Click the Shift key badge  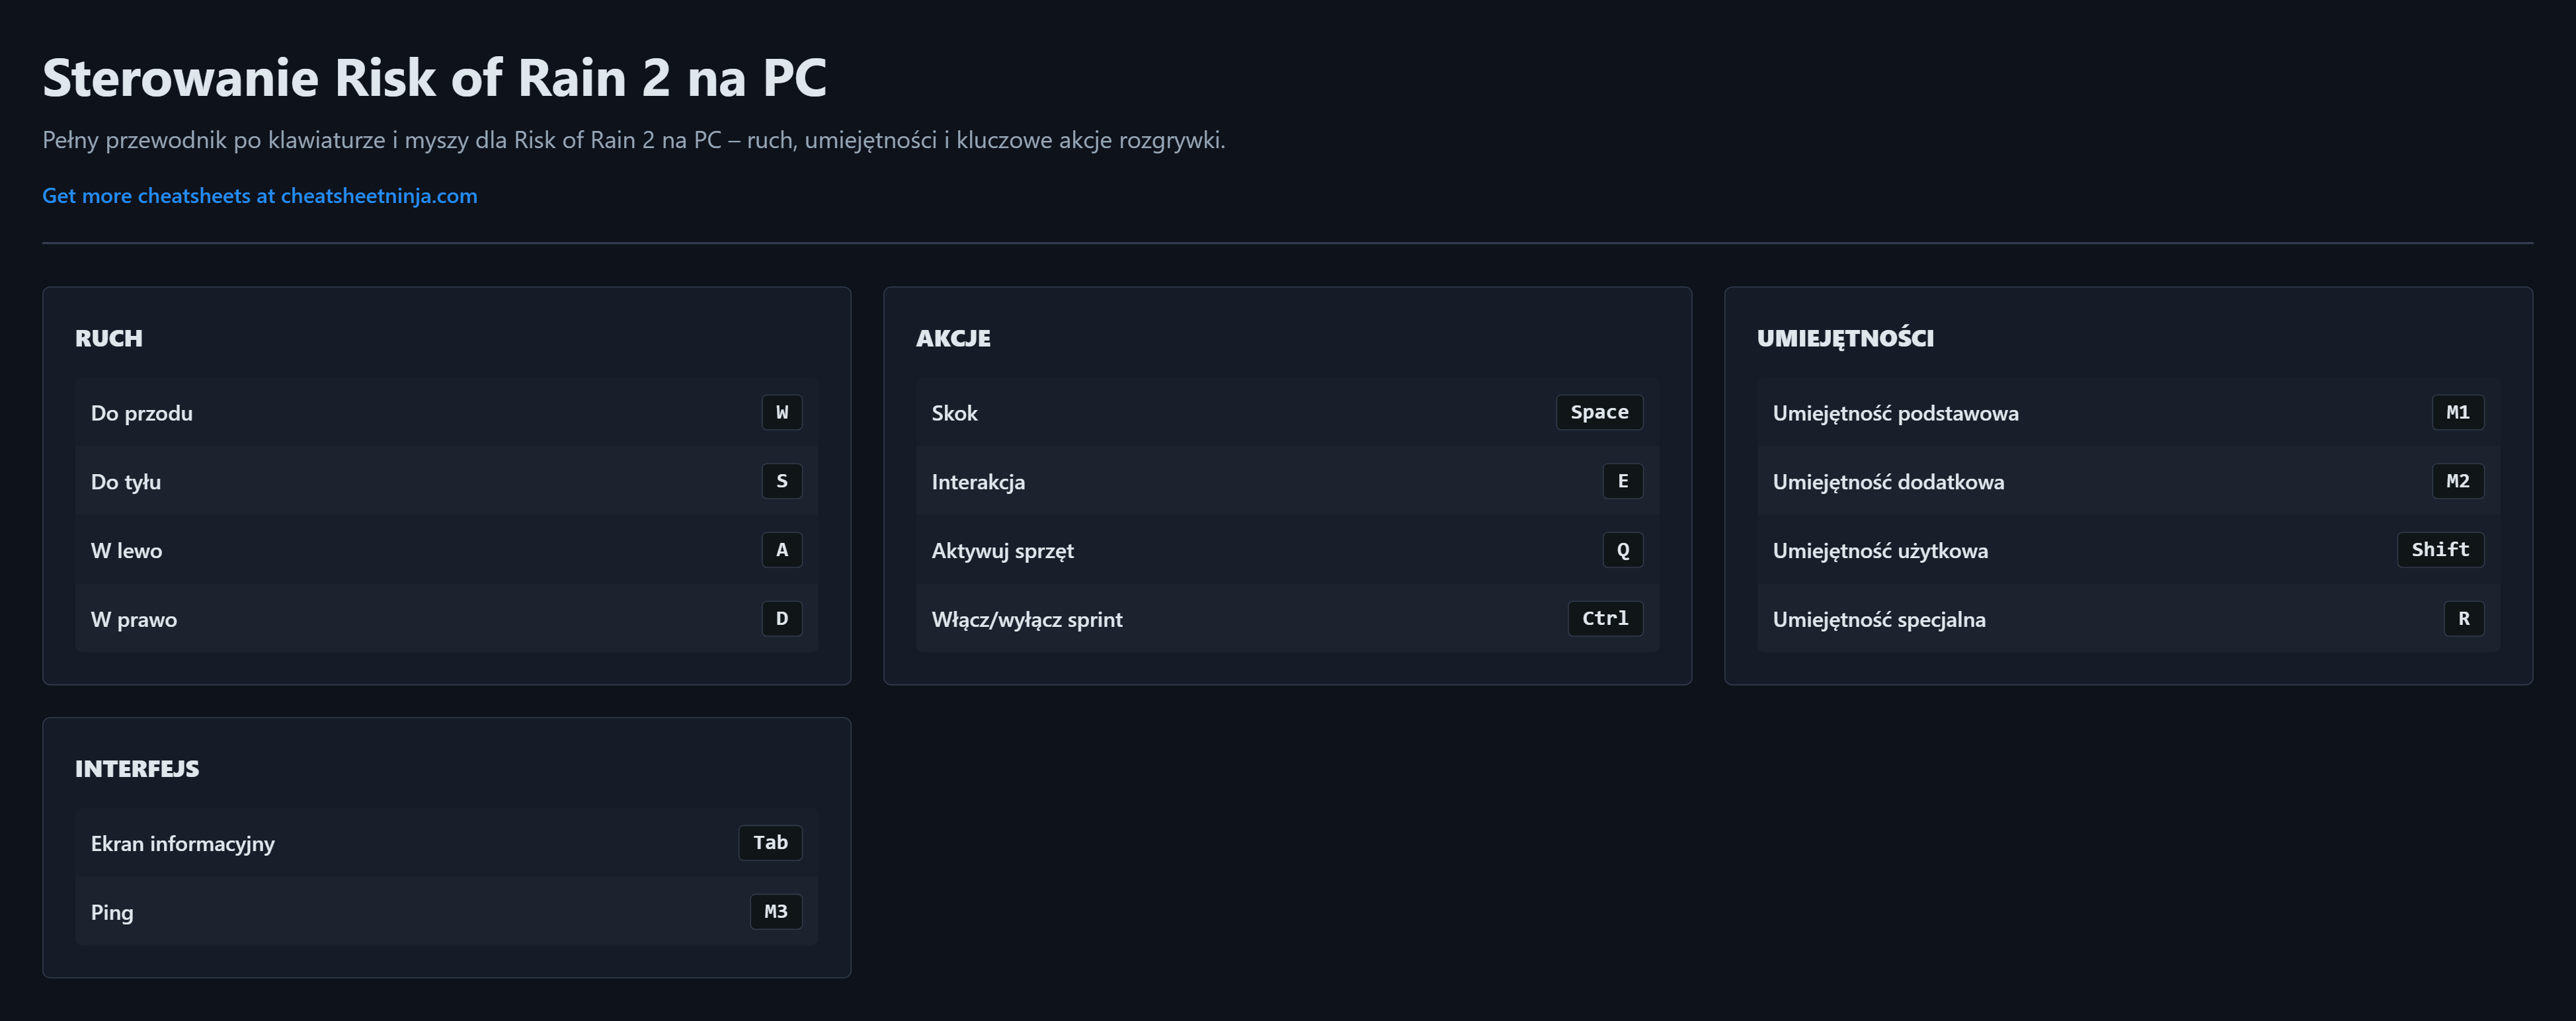[2439, 550]
